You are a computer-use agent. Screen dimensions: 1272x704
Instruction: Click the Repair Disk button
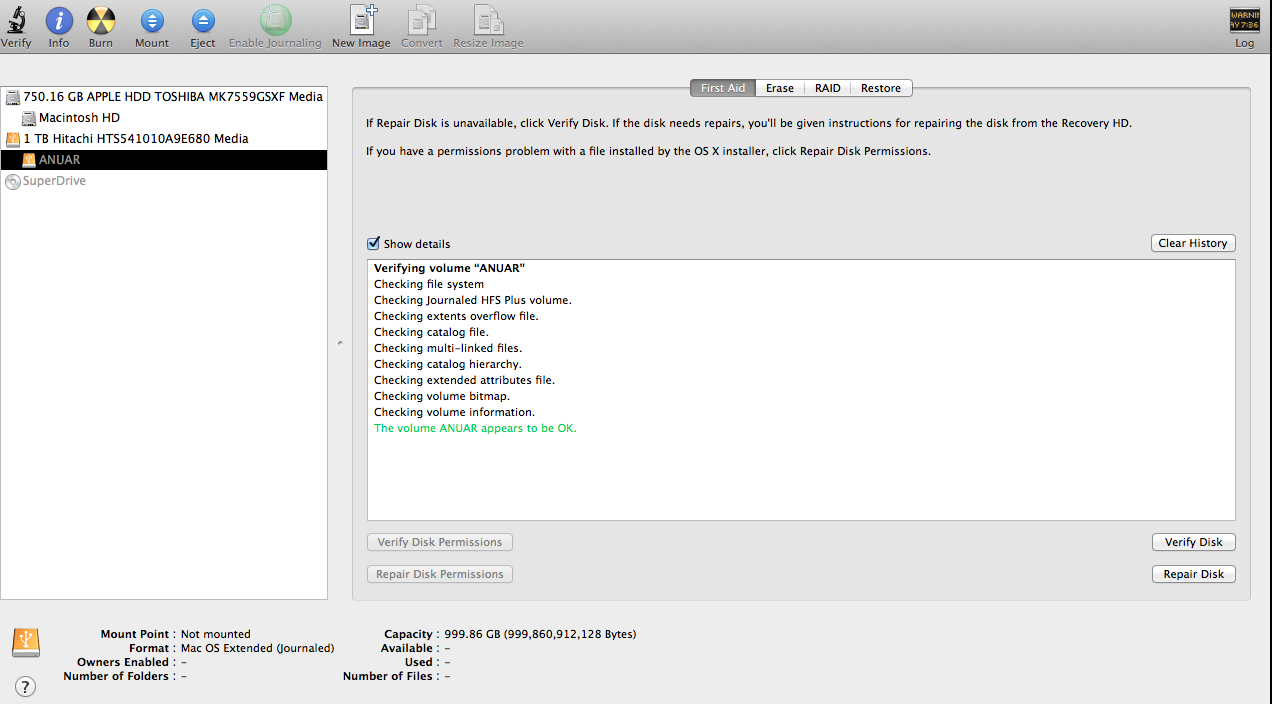1194,574
